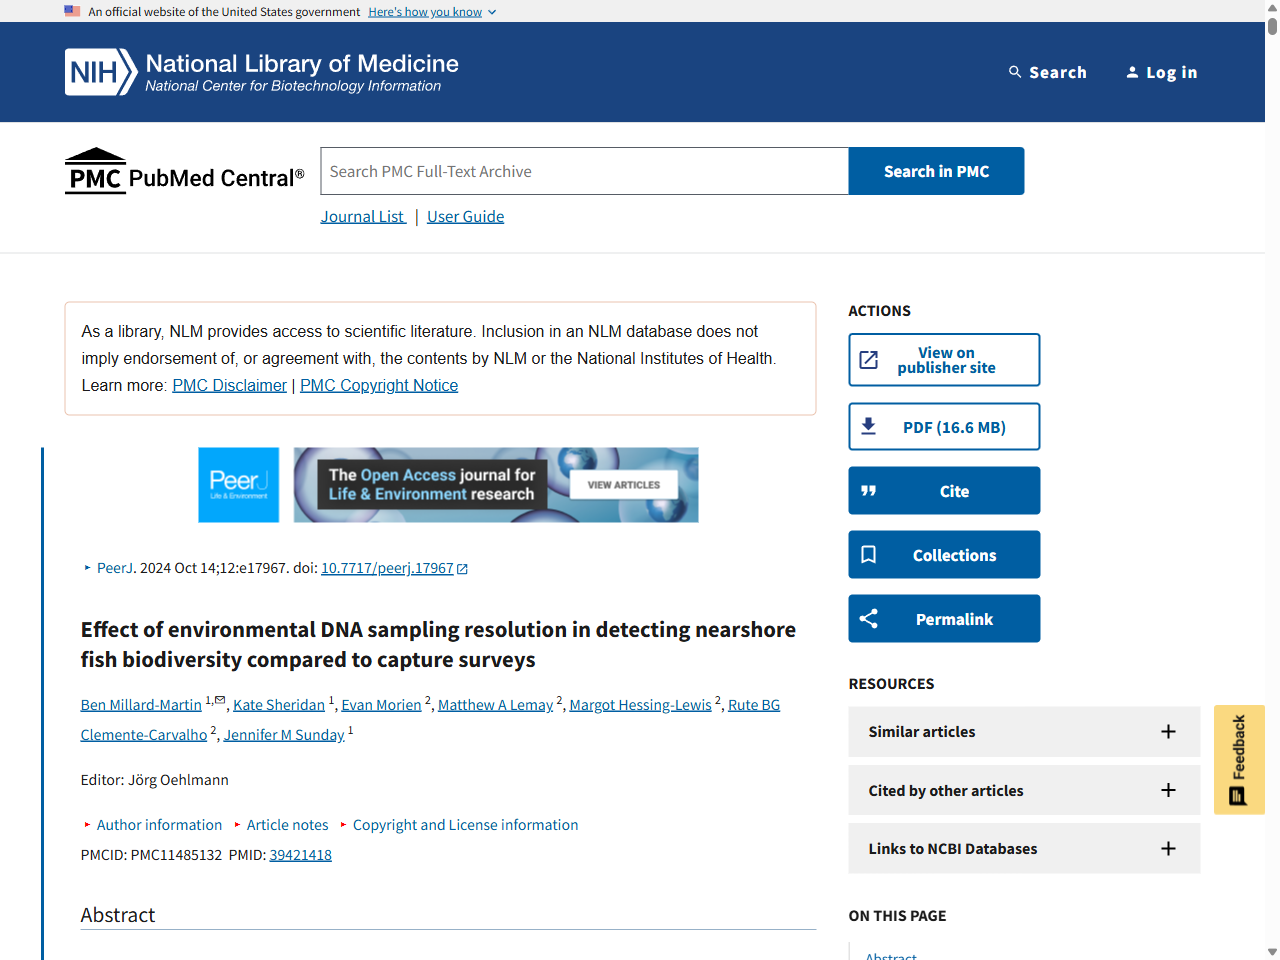Open the PeerJ Open Access journal banner

coord(496,485)
